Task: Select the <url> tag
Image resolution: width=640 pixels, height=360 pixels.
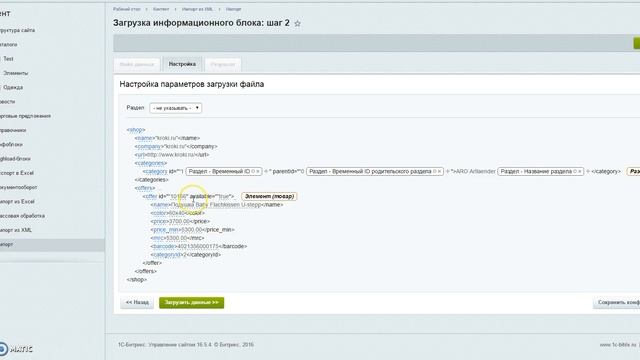Action: pos(140,155)
